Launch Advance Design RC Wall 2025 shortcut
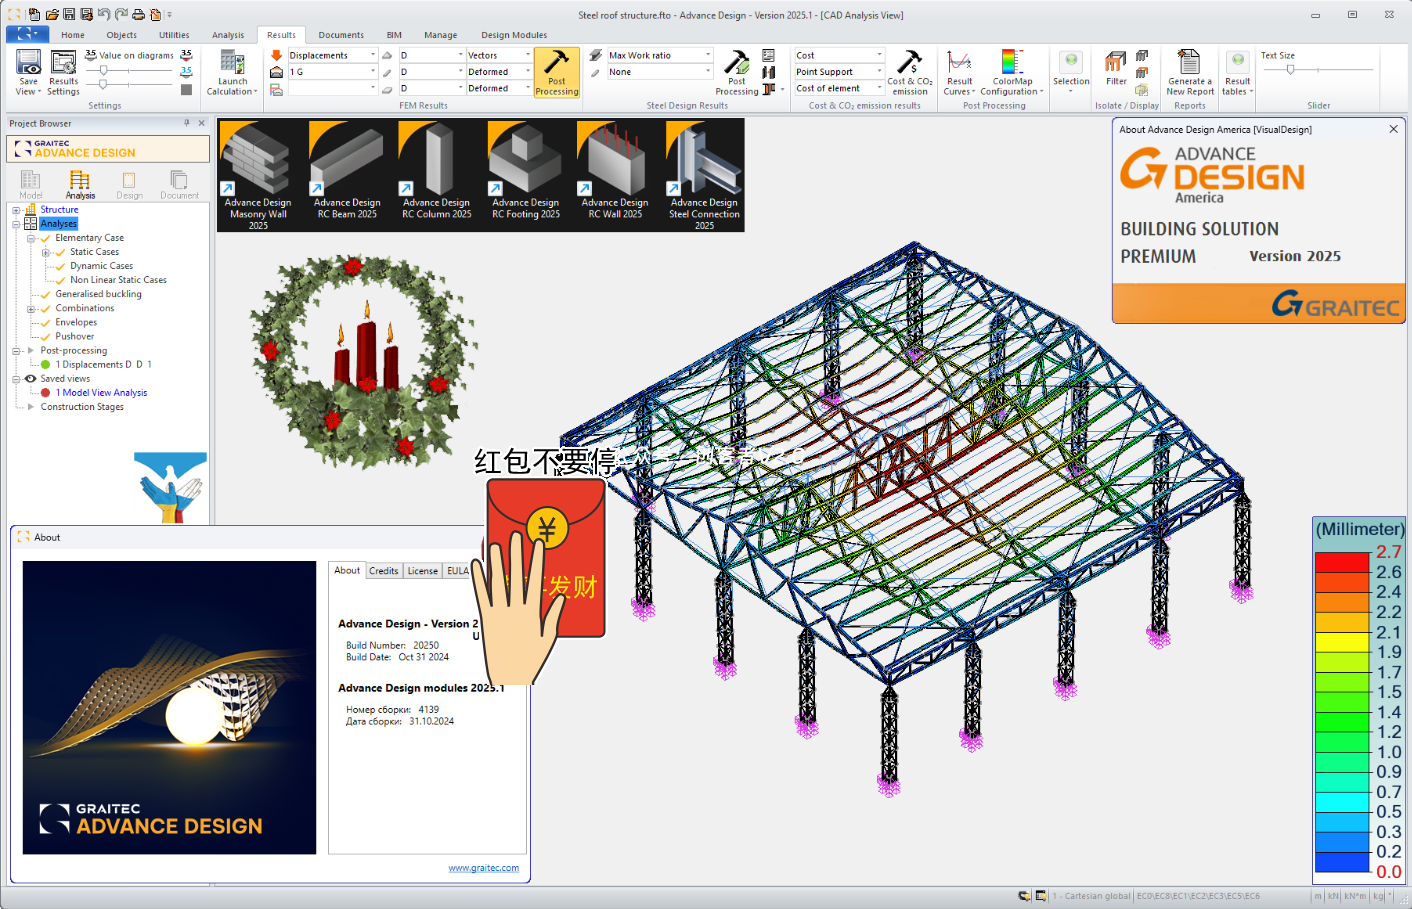Screen dimensions: 1412x909 click(x=614, y=170)
